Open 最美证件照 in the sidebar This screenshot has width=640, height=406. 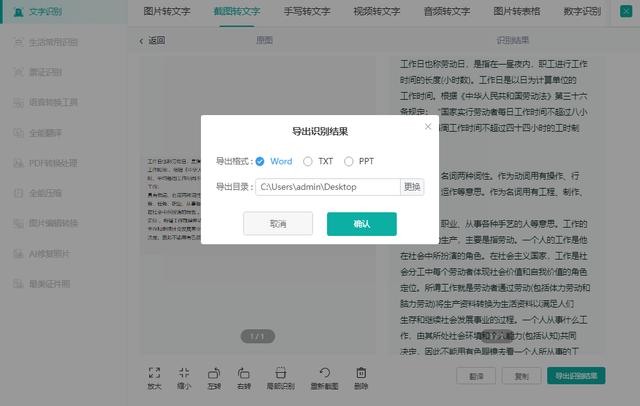(x=42, y=284)
